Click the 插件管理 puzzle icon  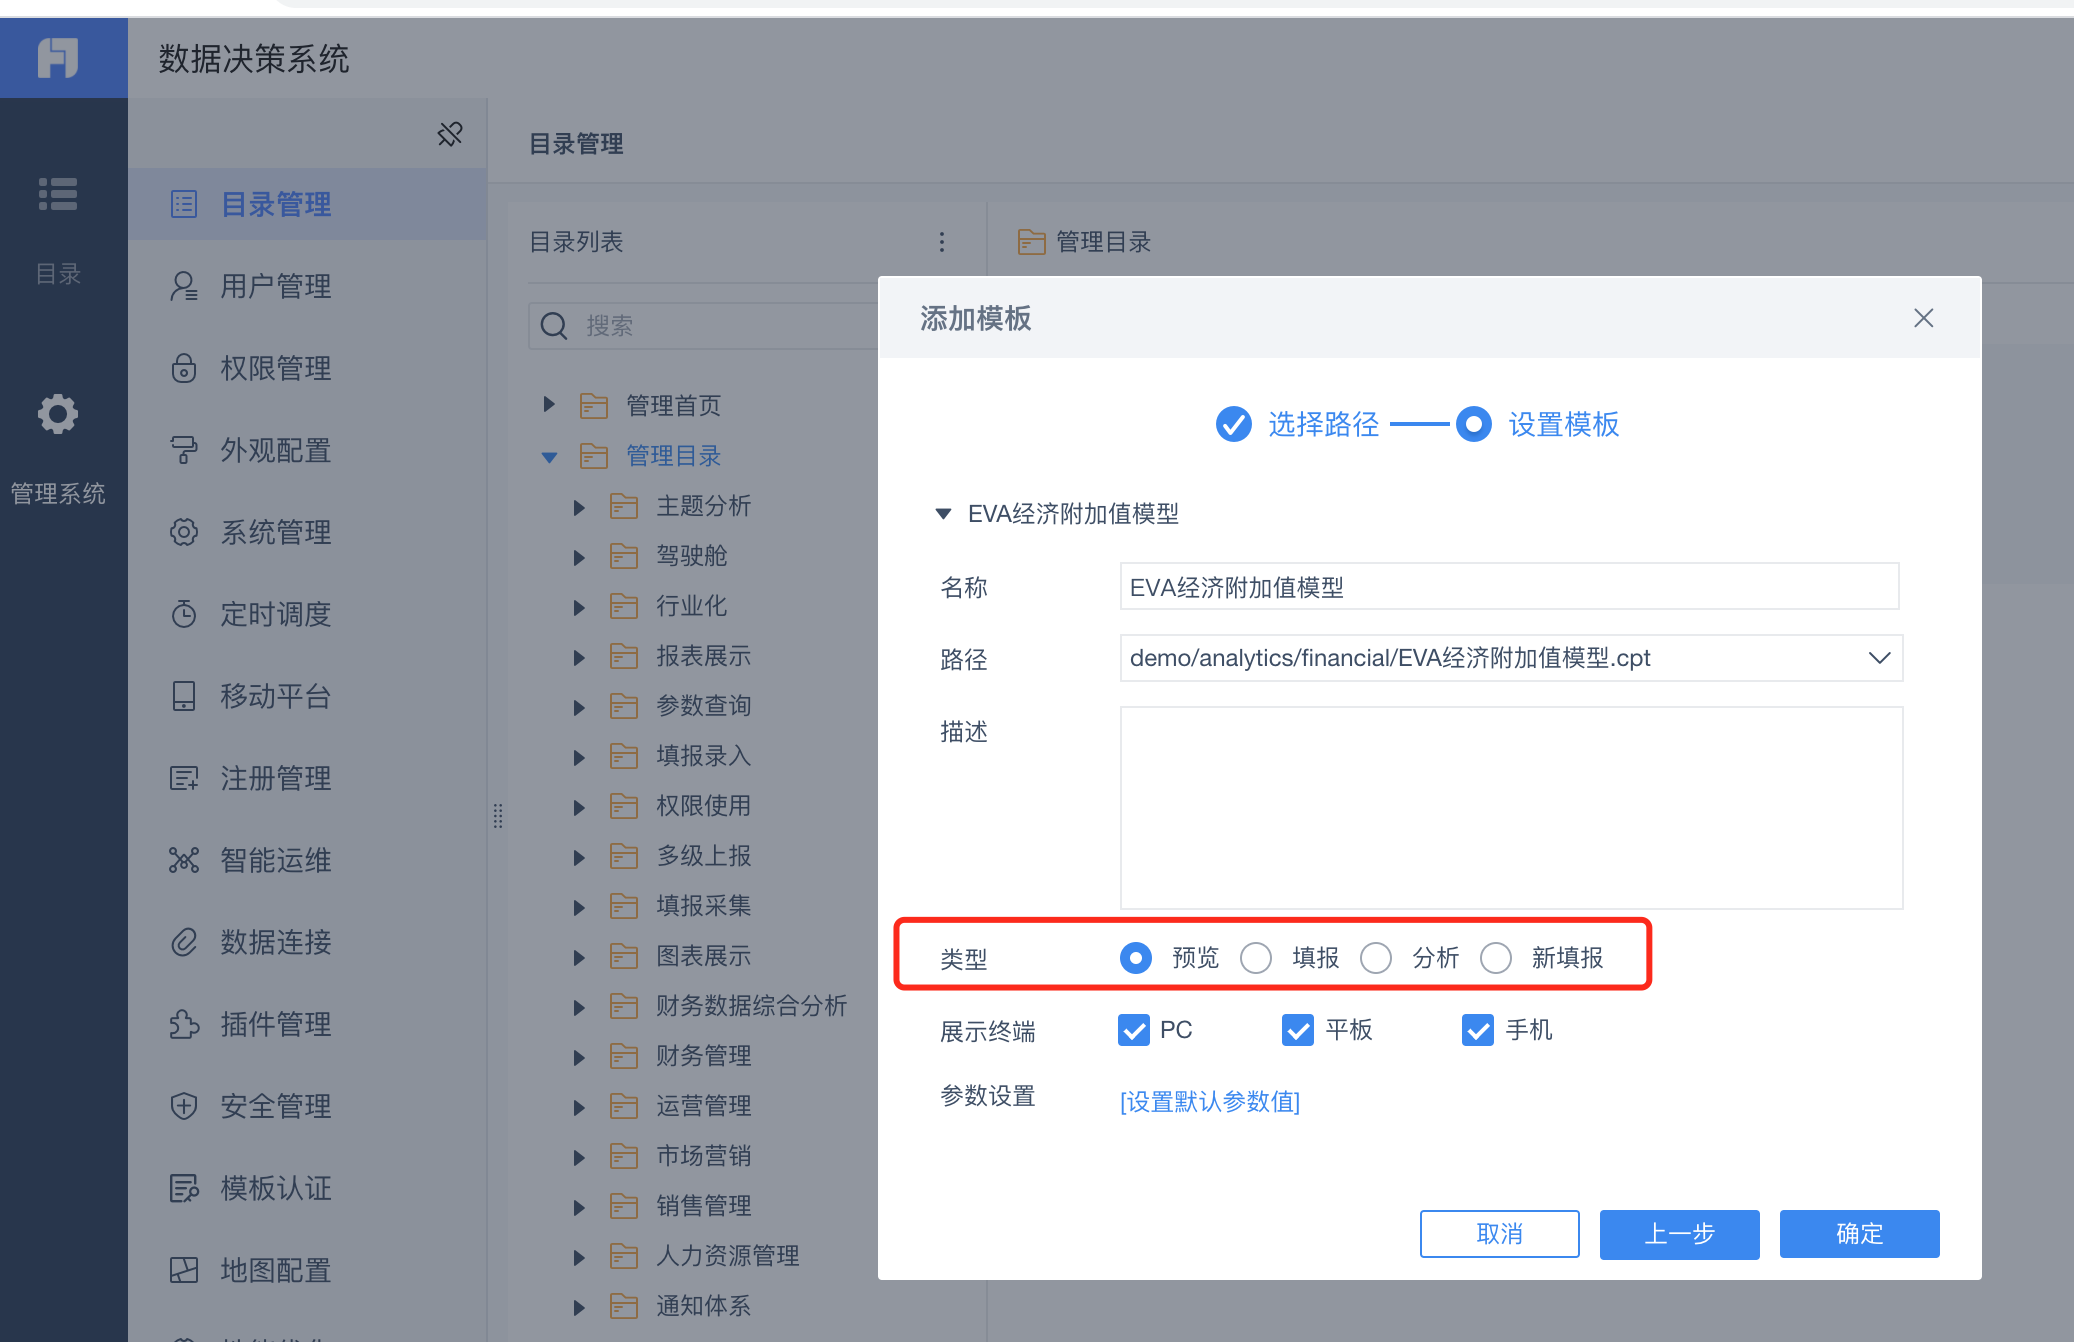point(184,1024)
